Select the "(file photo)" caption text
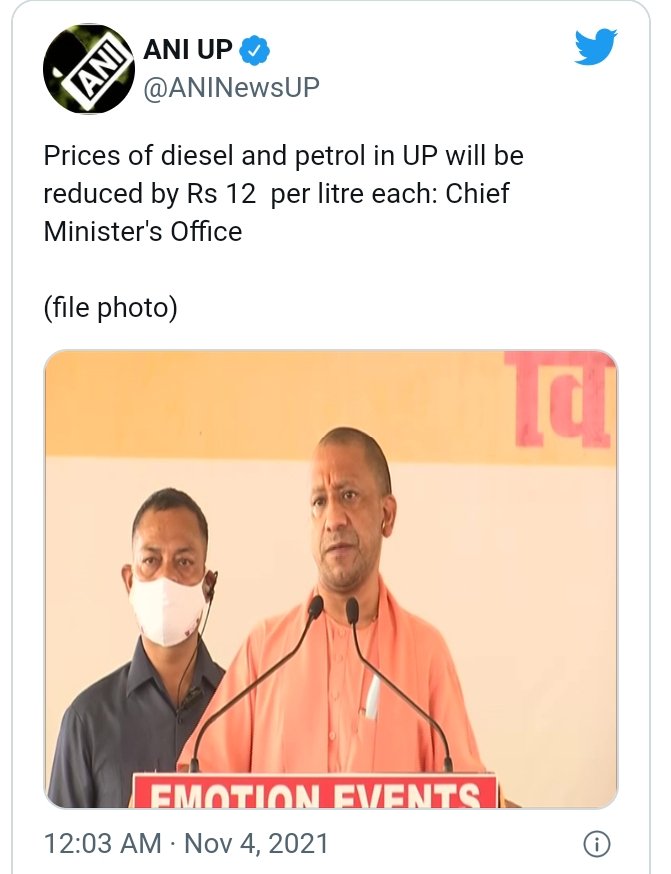 [110, 308]
